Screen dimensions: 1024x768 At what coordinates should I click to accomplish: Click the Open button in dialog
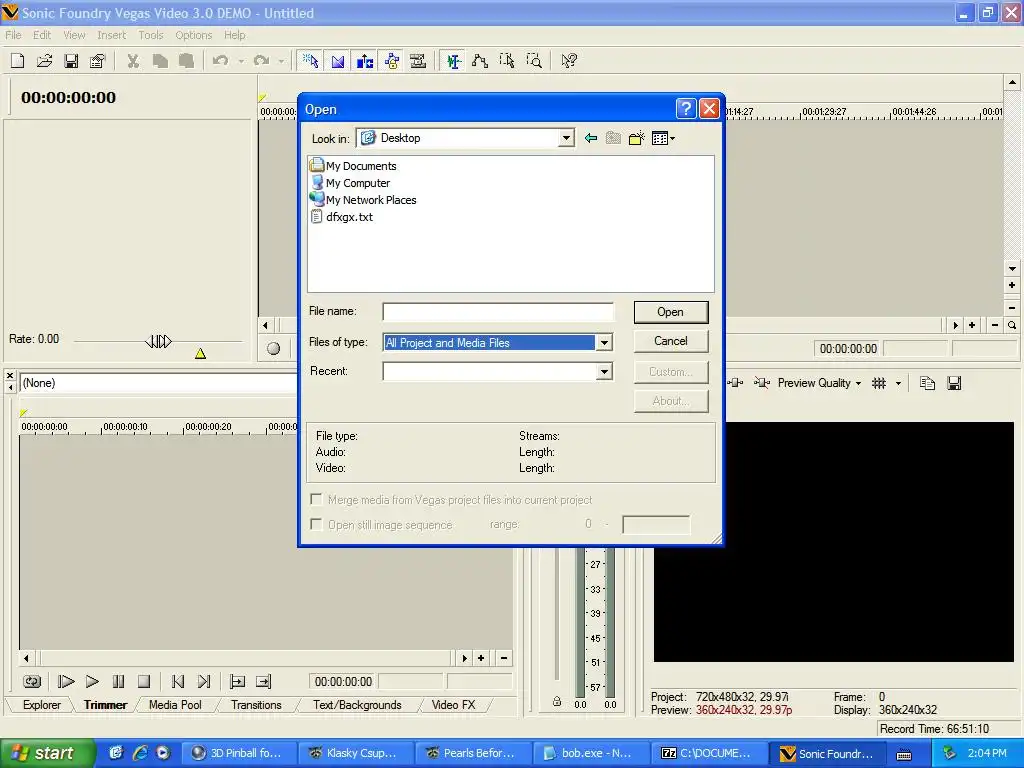click(671, 312)
